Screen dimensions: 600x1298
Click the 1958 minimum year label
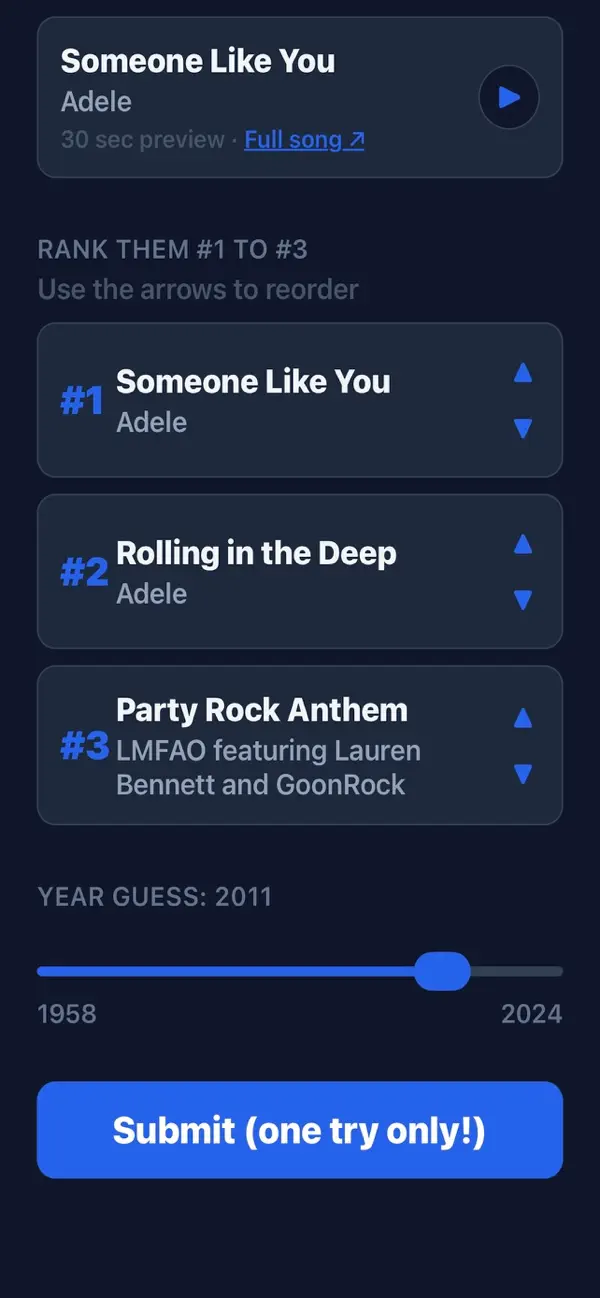[67, 1014]
